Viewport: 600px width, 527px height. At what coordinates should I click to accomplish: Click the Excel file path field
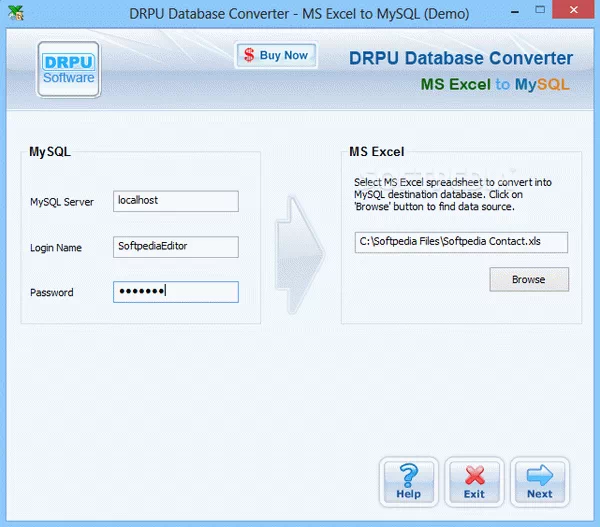click(461, 242)
